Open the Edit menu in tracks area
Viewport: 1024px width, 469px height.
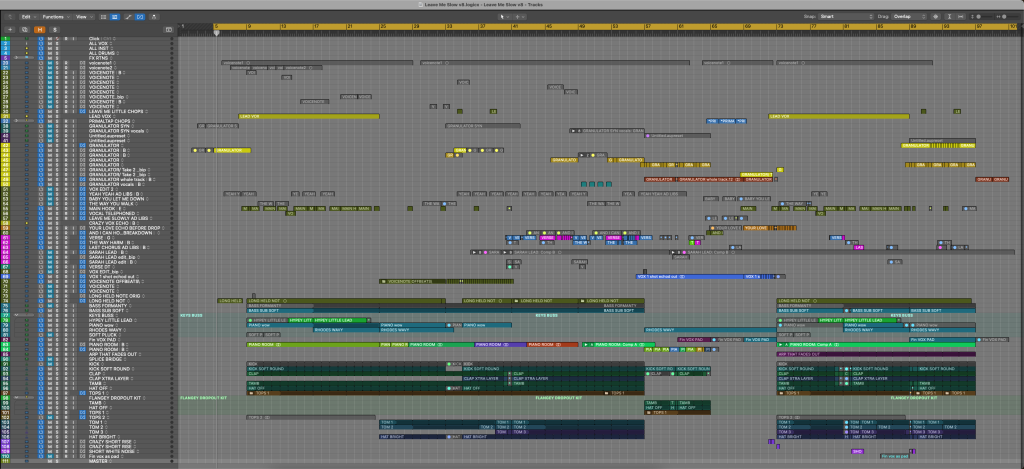27,17
